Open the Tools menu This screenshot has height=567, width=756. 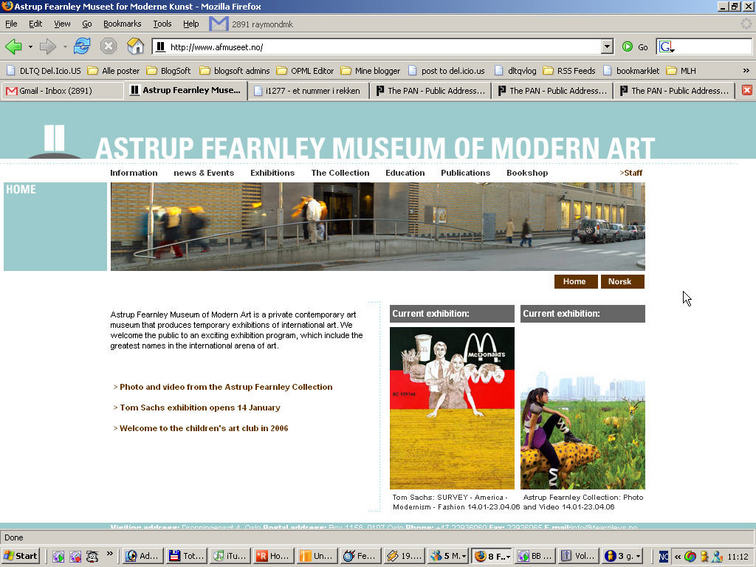tap(162, 24)
